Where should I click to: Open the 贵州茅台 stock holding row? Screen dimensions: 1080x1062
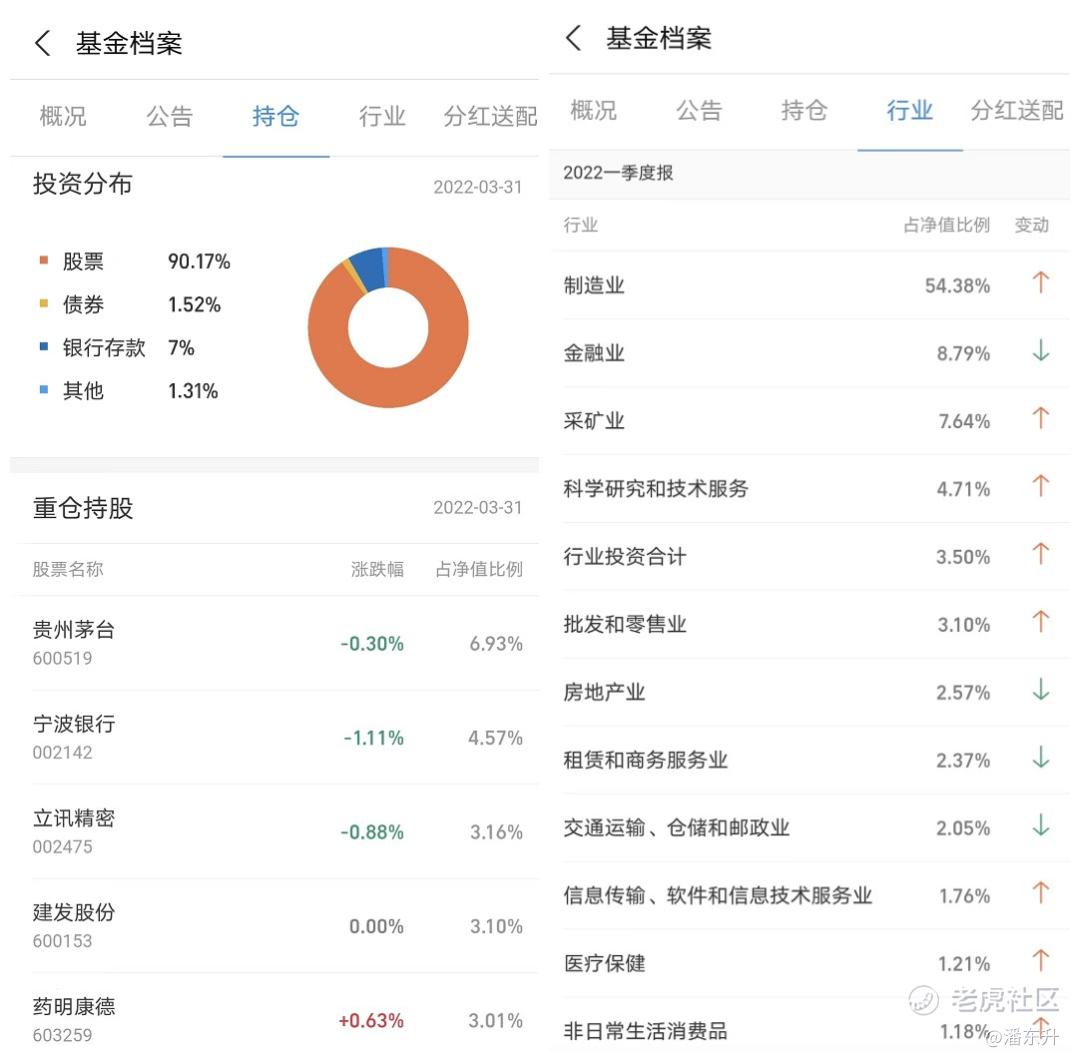tap(278, 643)
